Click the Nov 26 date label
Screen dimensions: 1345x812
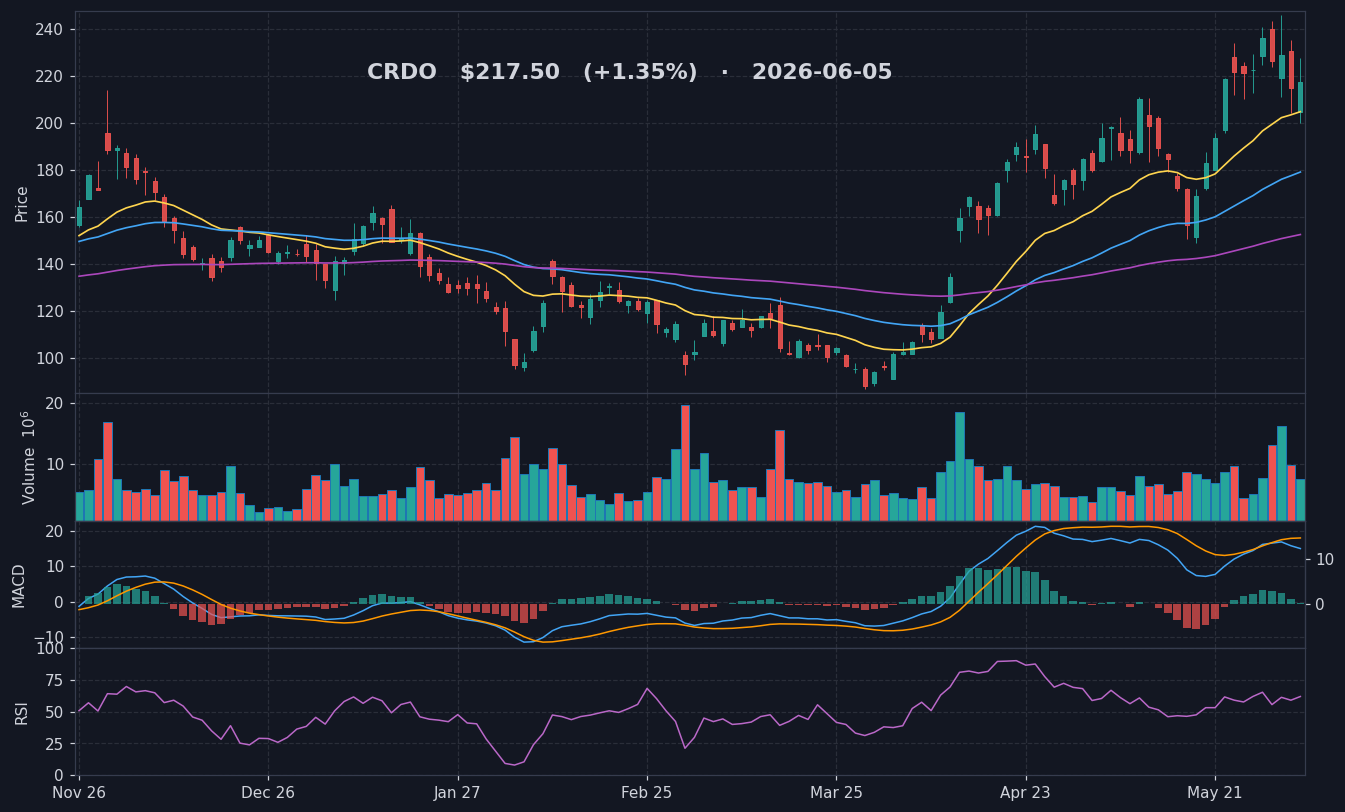pos(79,793)
